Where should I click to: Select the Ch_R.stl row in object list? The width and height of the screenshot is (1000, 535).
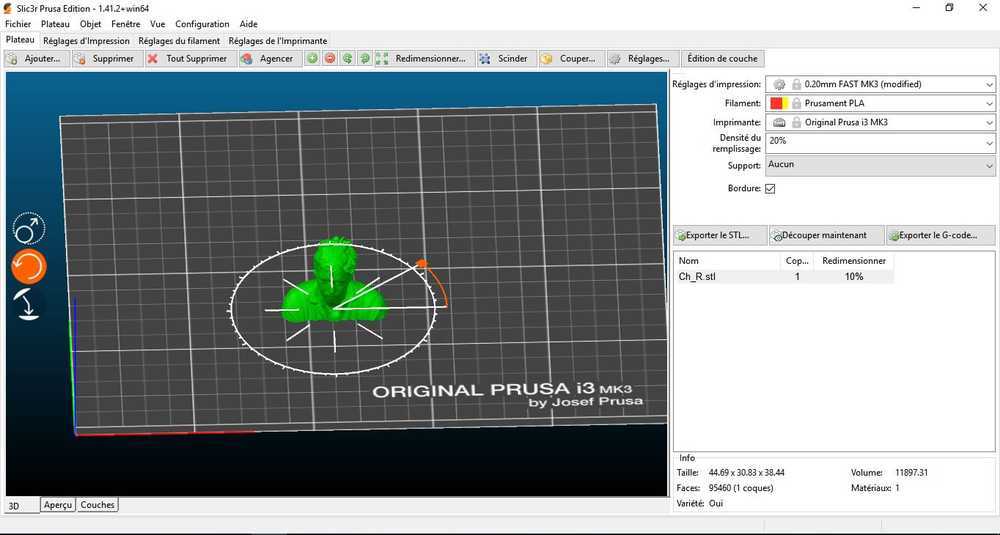point(784,277)
